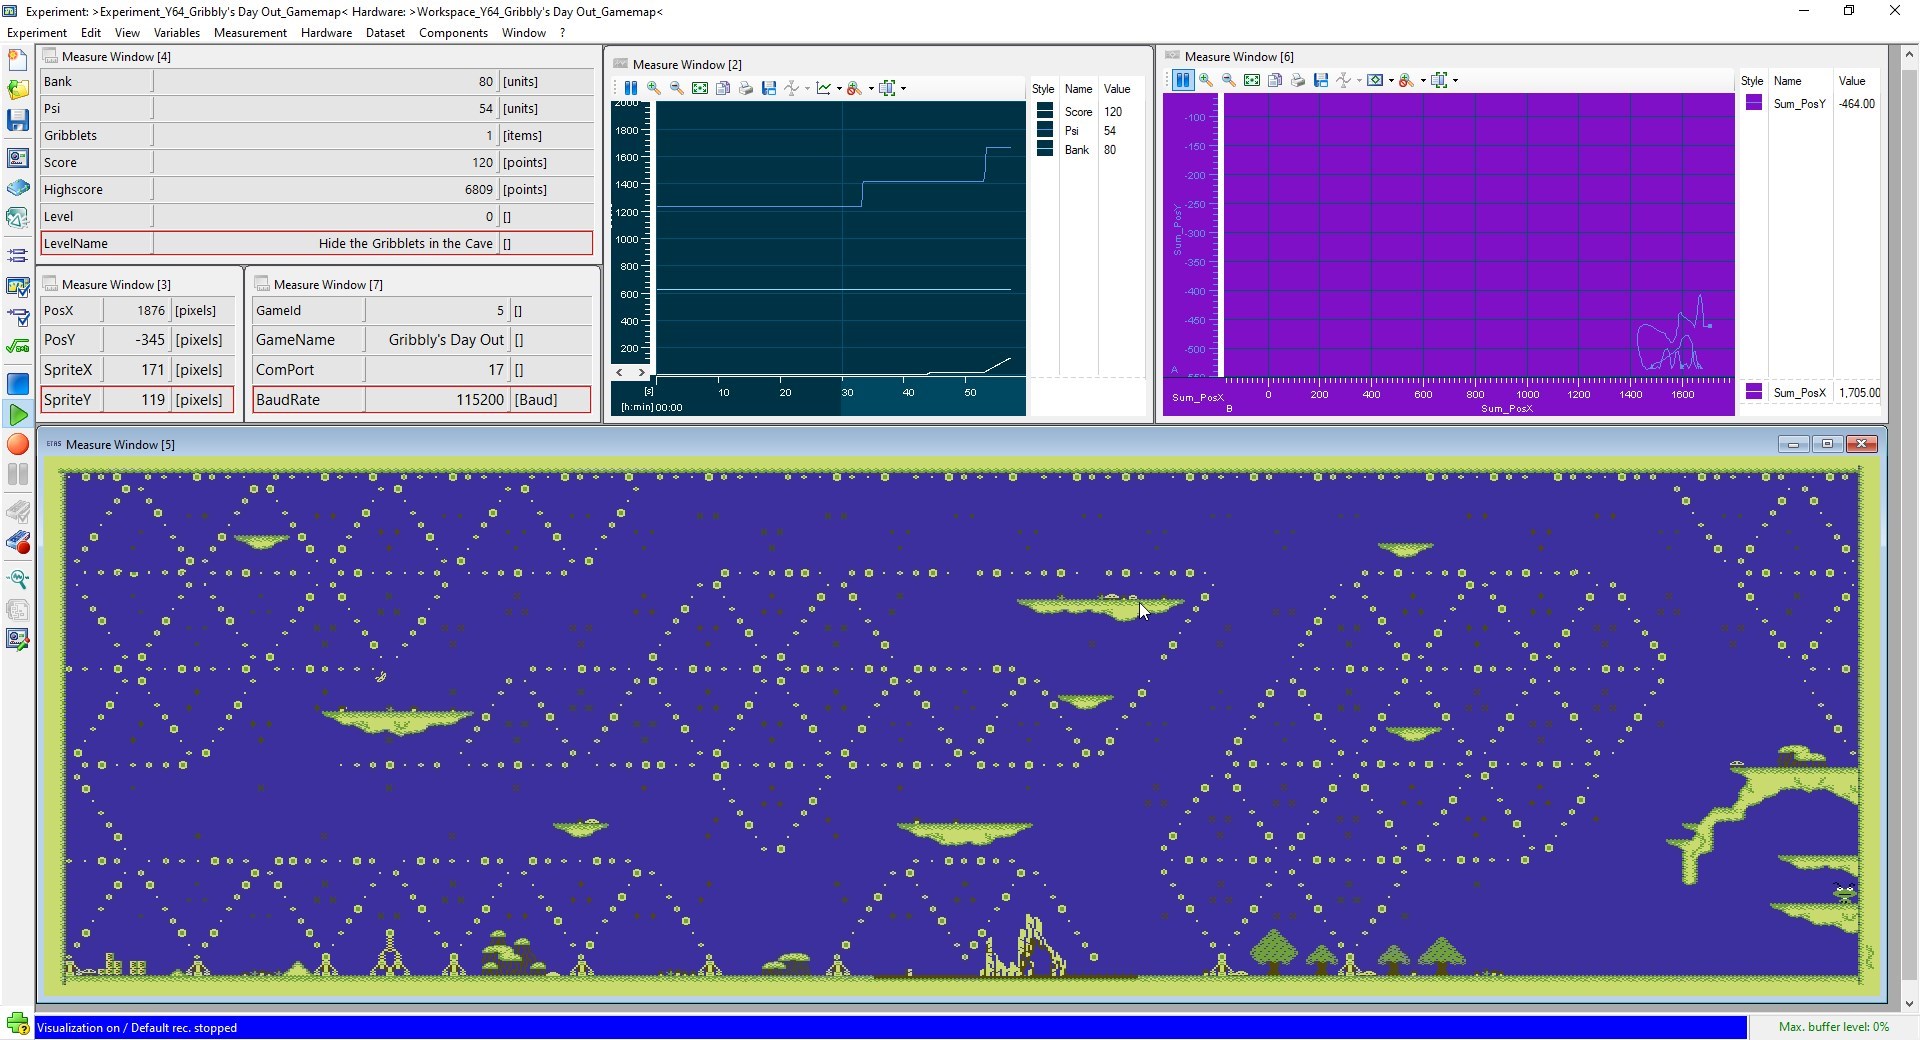Click zoom out in Measure Window [6]
Image resolution: width=1920 pixels, height=1040 pixels.
pos(1229,80)
